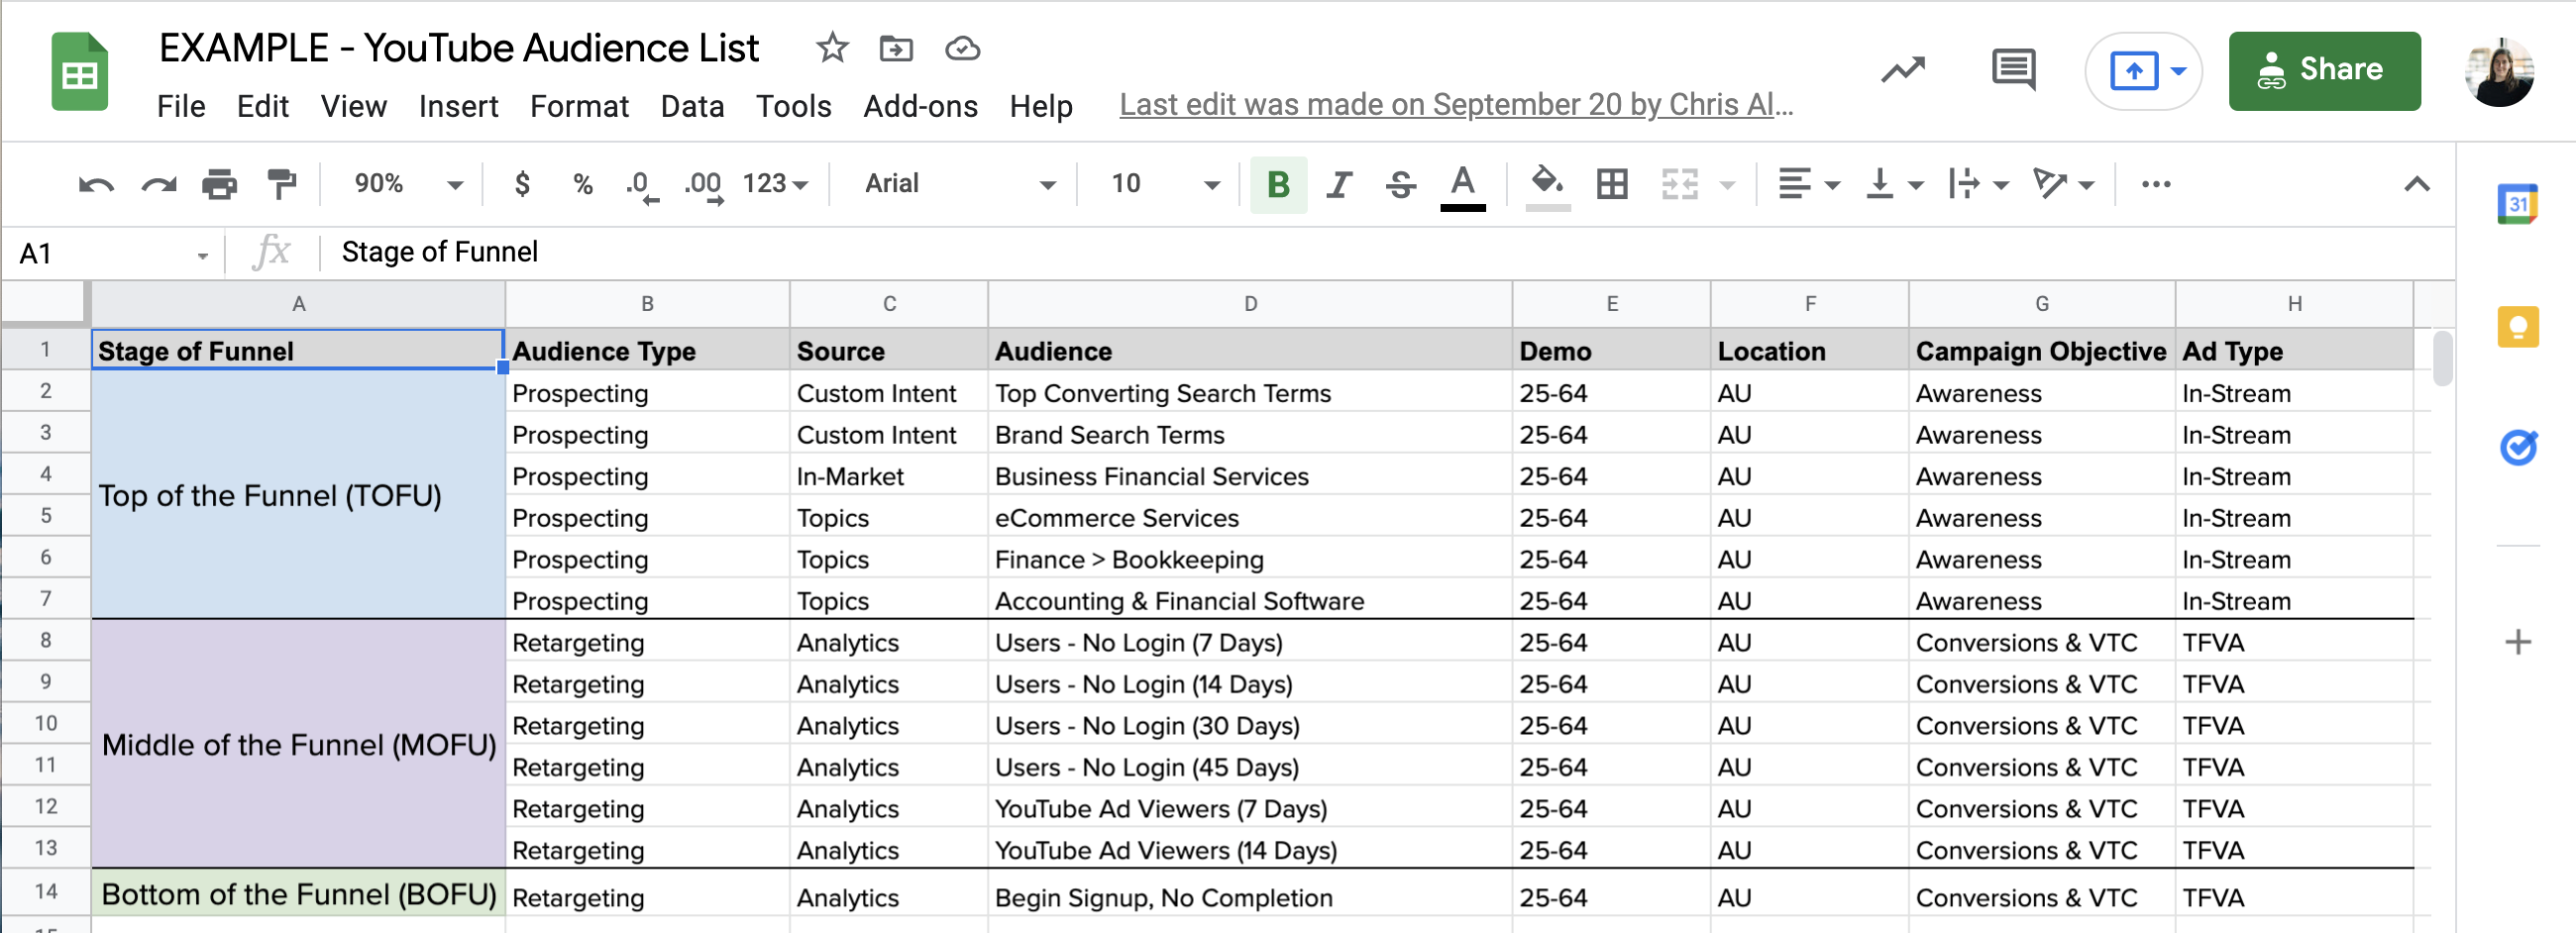Increase decimal places for selection
The width and height of the screenshot is (2576, 933).
(703, 184)
